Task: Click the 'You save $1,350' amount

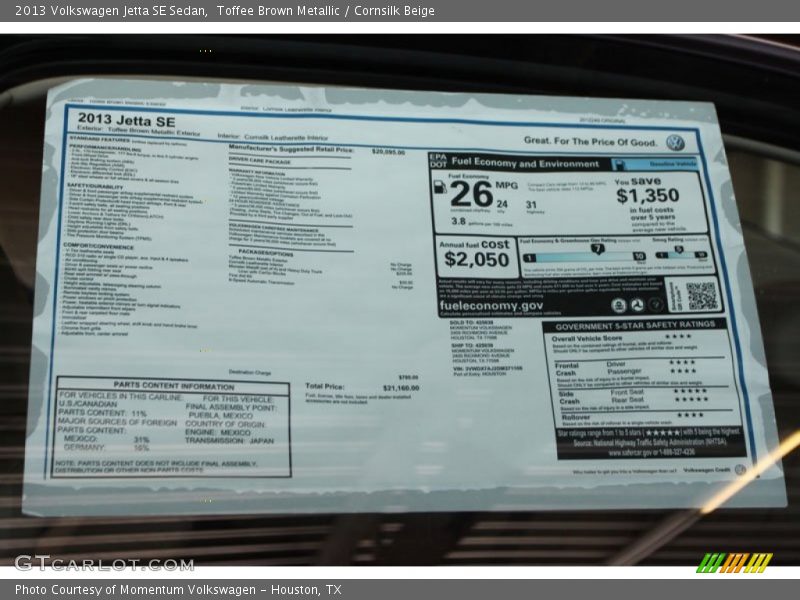Action: pos(647,195)
